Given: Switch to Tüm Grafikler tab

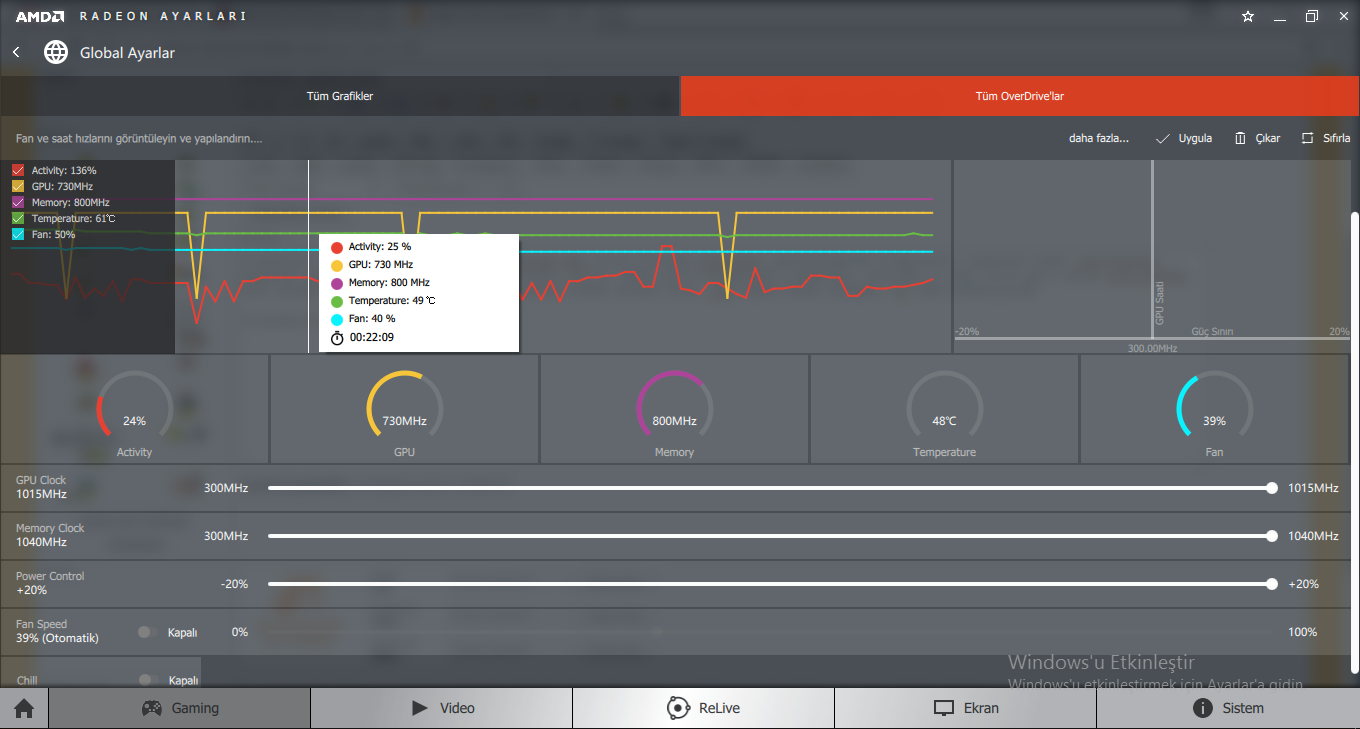Looking at the screenshot, I should (340, 96).
